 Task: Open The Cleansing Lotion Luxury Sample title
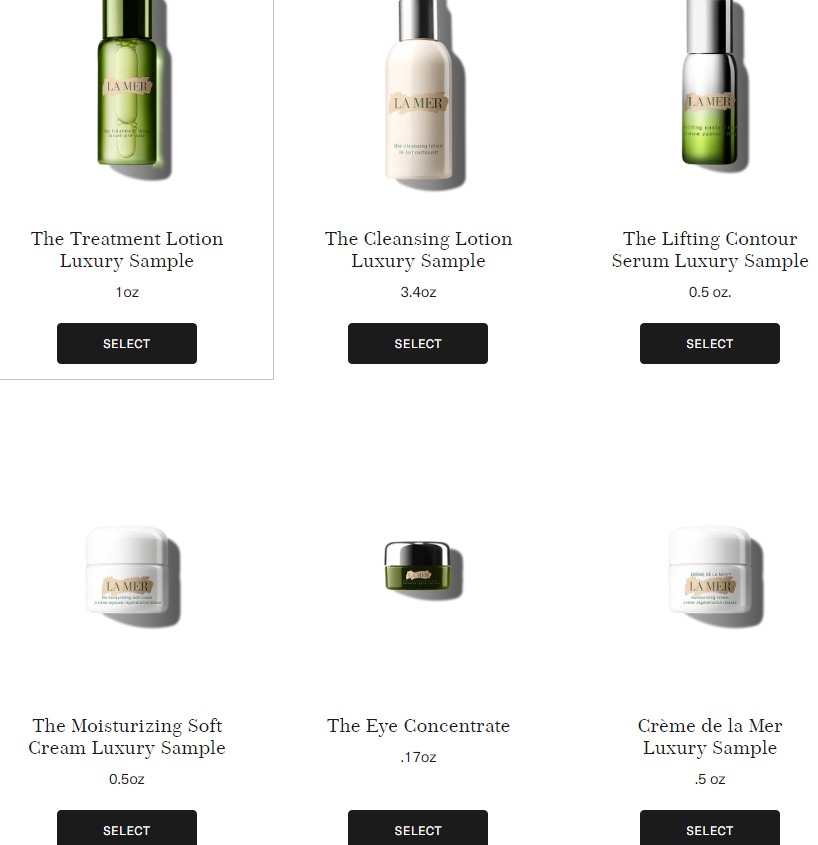(418, 250)
